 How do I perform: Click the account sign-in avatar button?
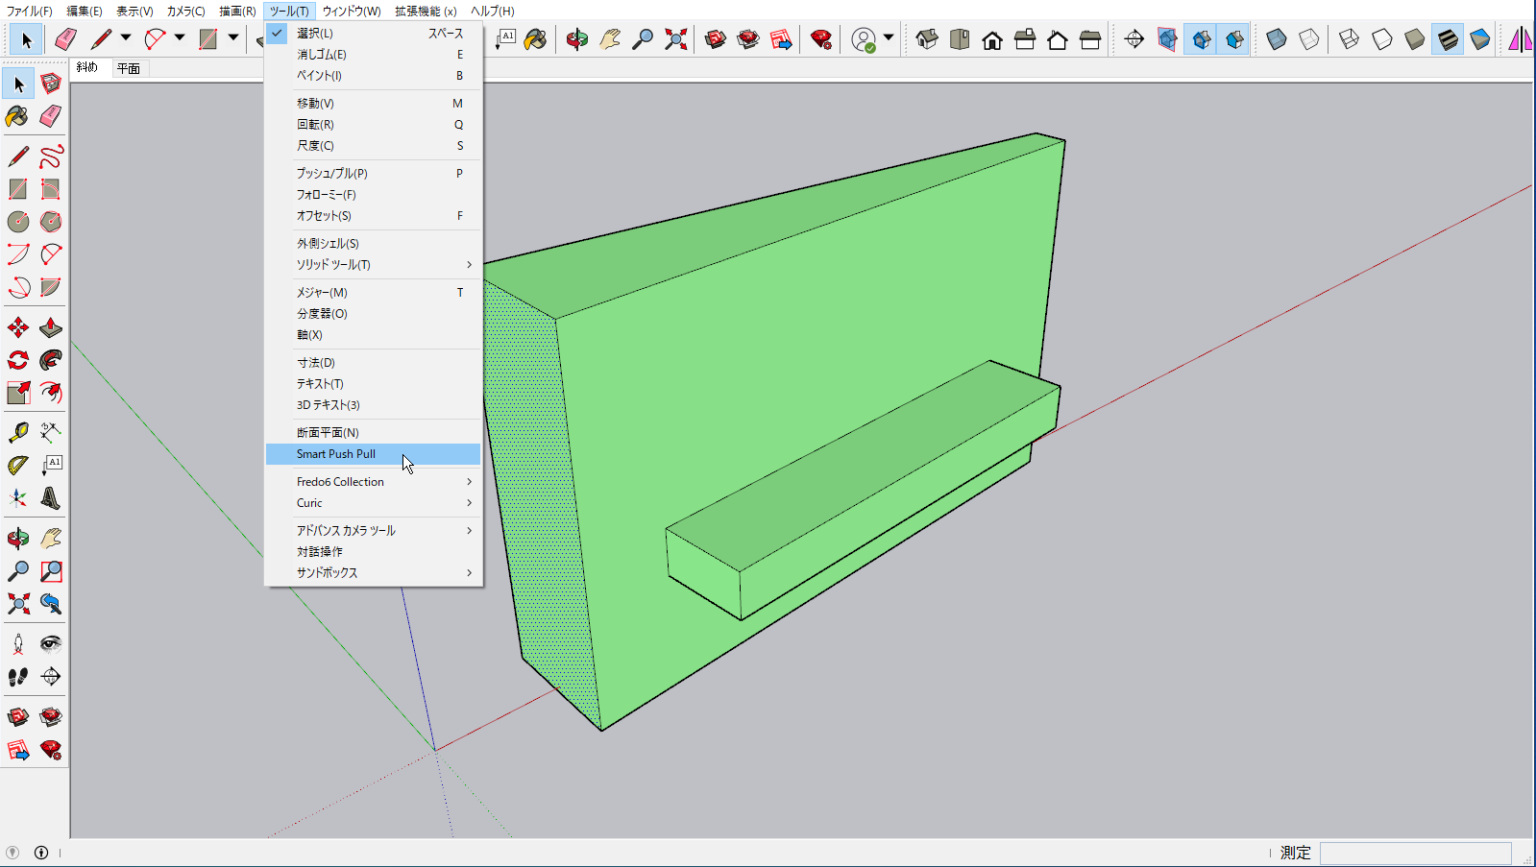click(x=864, y=39)
